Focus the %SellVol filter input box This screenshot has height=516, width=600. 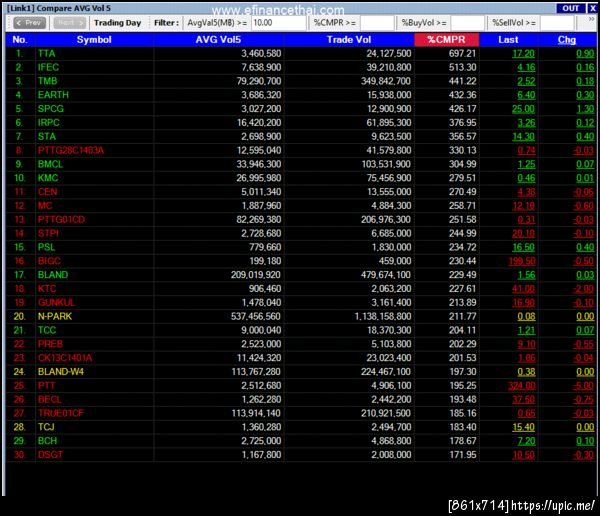[x=557, y=23]
